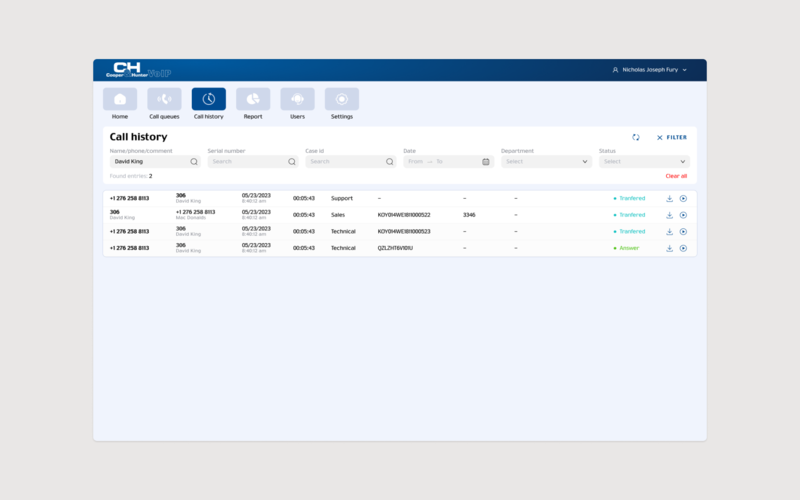This screenshot has height=500, width=800.
Task: Download the Support call recording
Action: (x=670, y=199)
